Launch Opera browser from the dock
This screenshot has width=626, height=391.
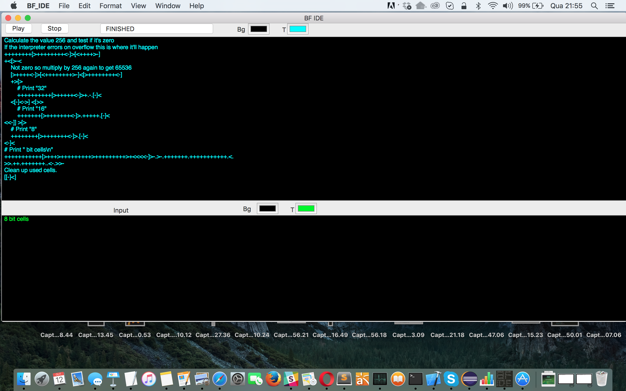point(326,378)
